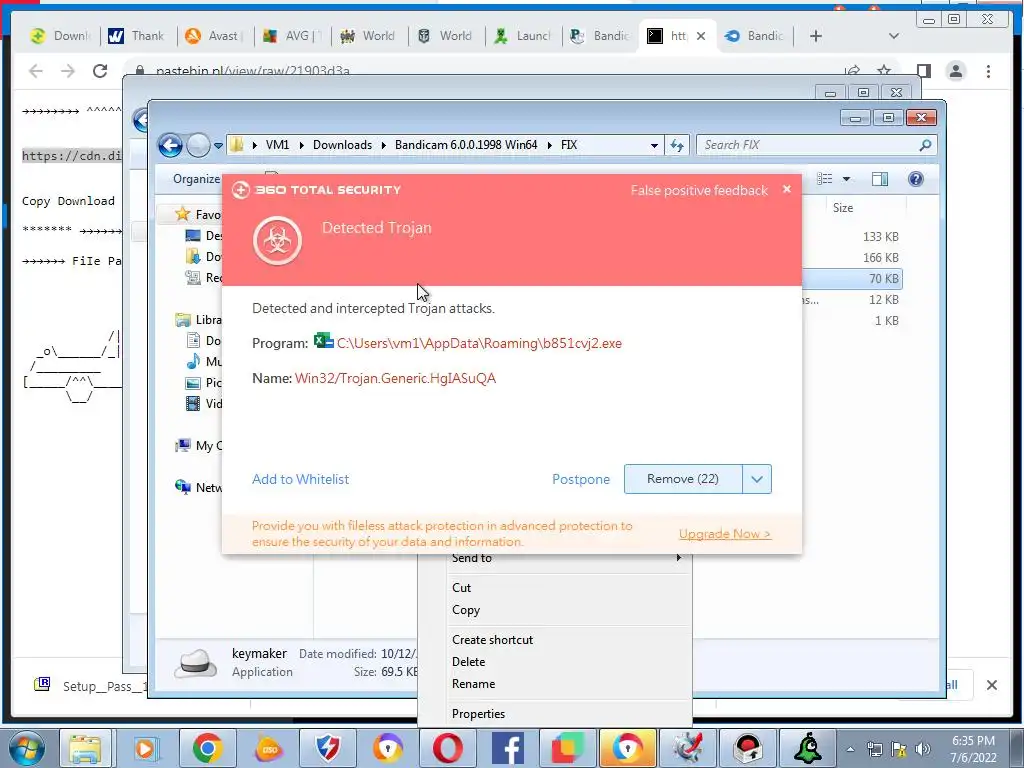Image resolution: width=1024 pixels, height=768 pixels.
Task: Open a new Chrome tab
Action: tap(816, 36)
